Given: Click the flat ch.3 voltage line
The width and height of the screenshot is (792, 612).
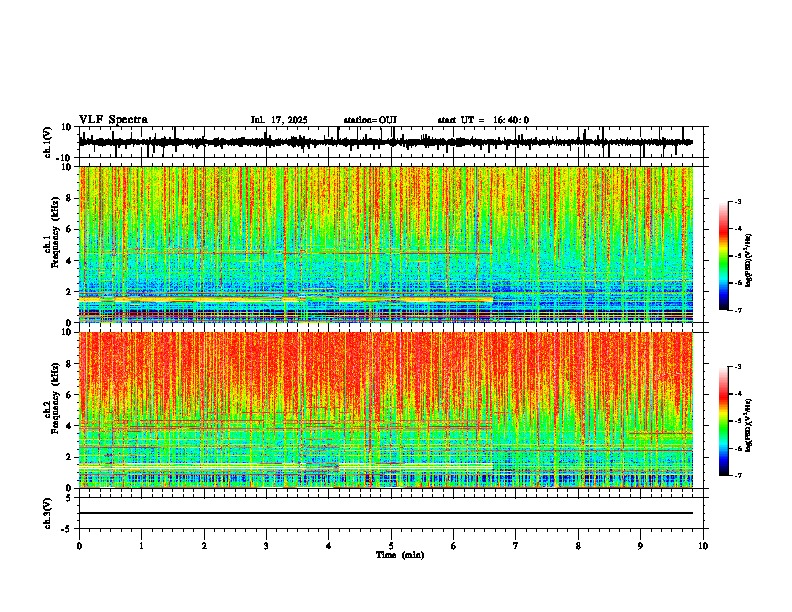Looking at the screenshot, I should (386, 513).
